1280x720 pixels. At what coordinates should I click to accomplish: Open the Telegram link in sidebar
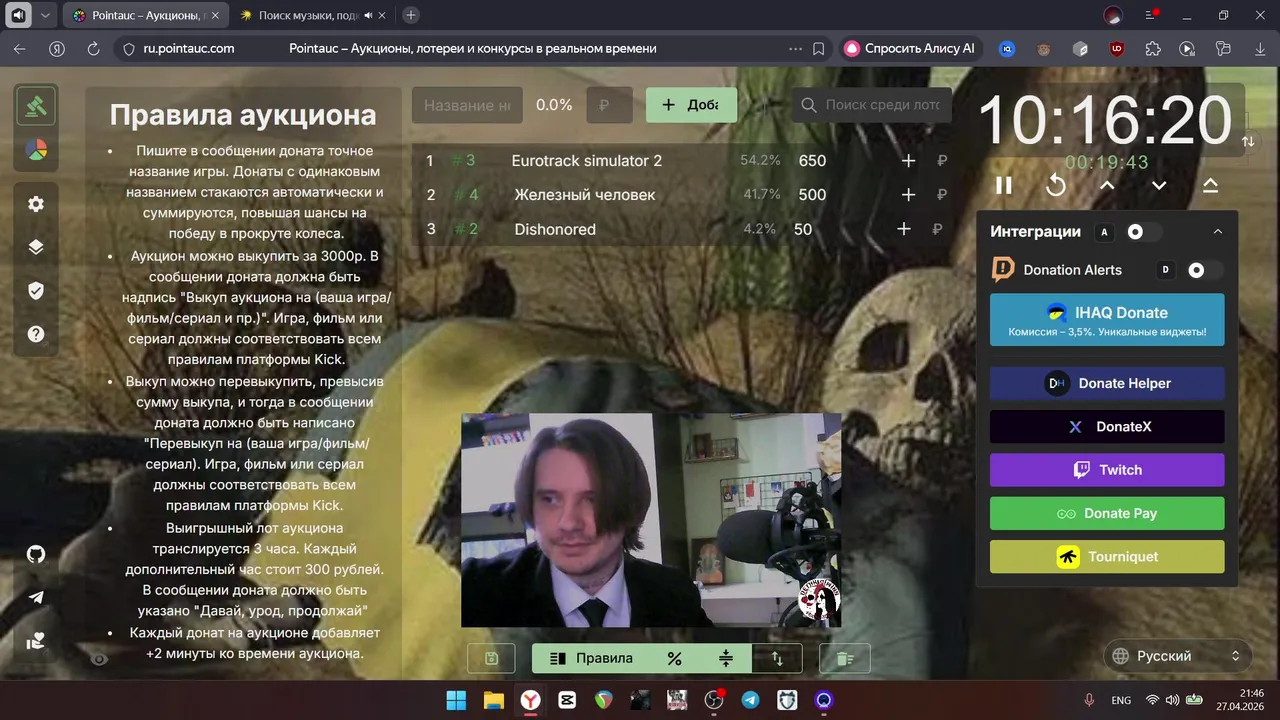point(36,597)
